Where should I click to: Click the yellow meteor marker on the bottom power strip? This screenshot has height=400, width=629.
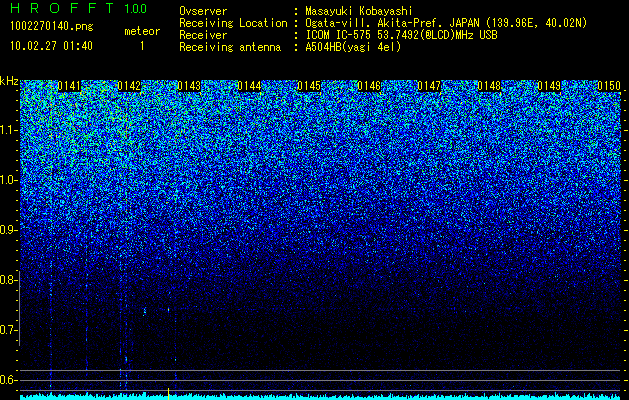[x=168, y=394]
